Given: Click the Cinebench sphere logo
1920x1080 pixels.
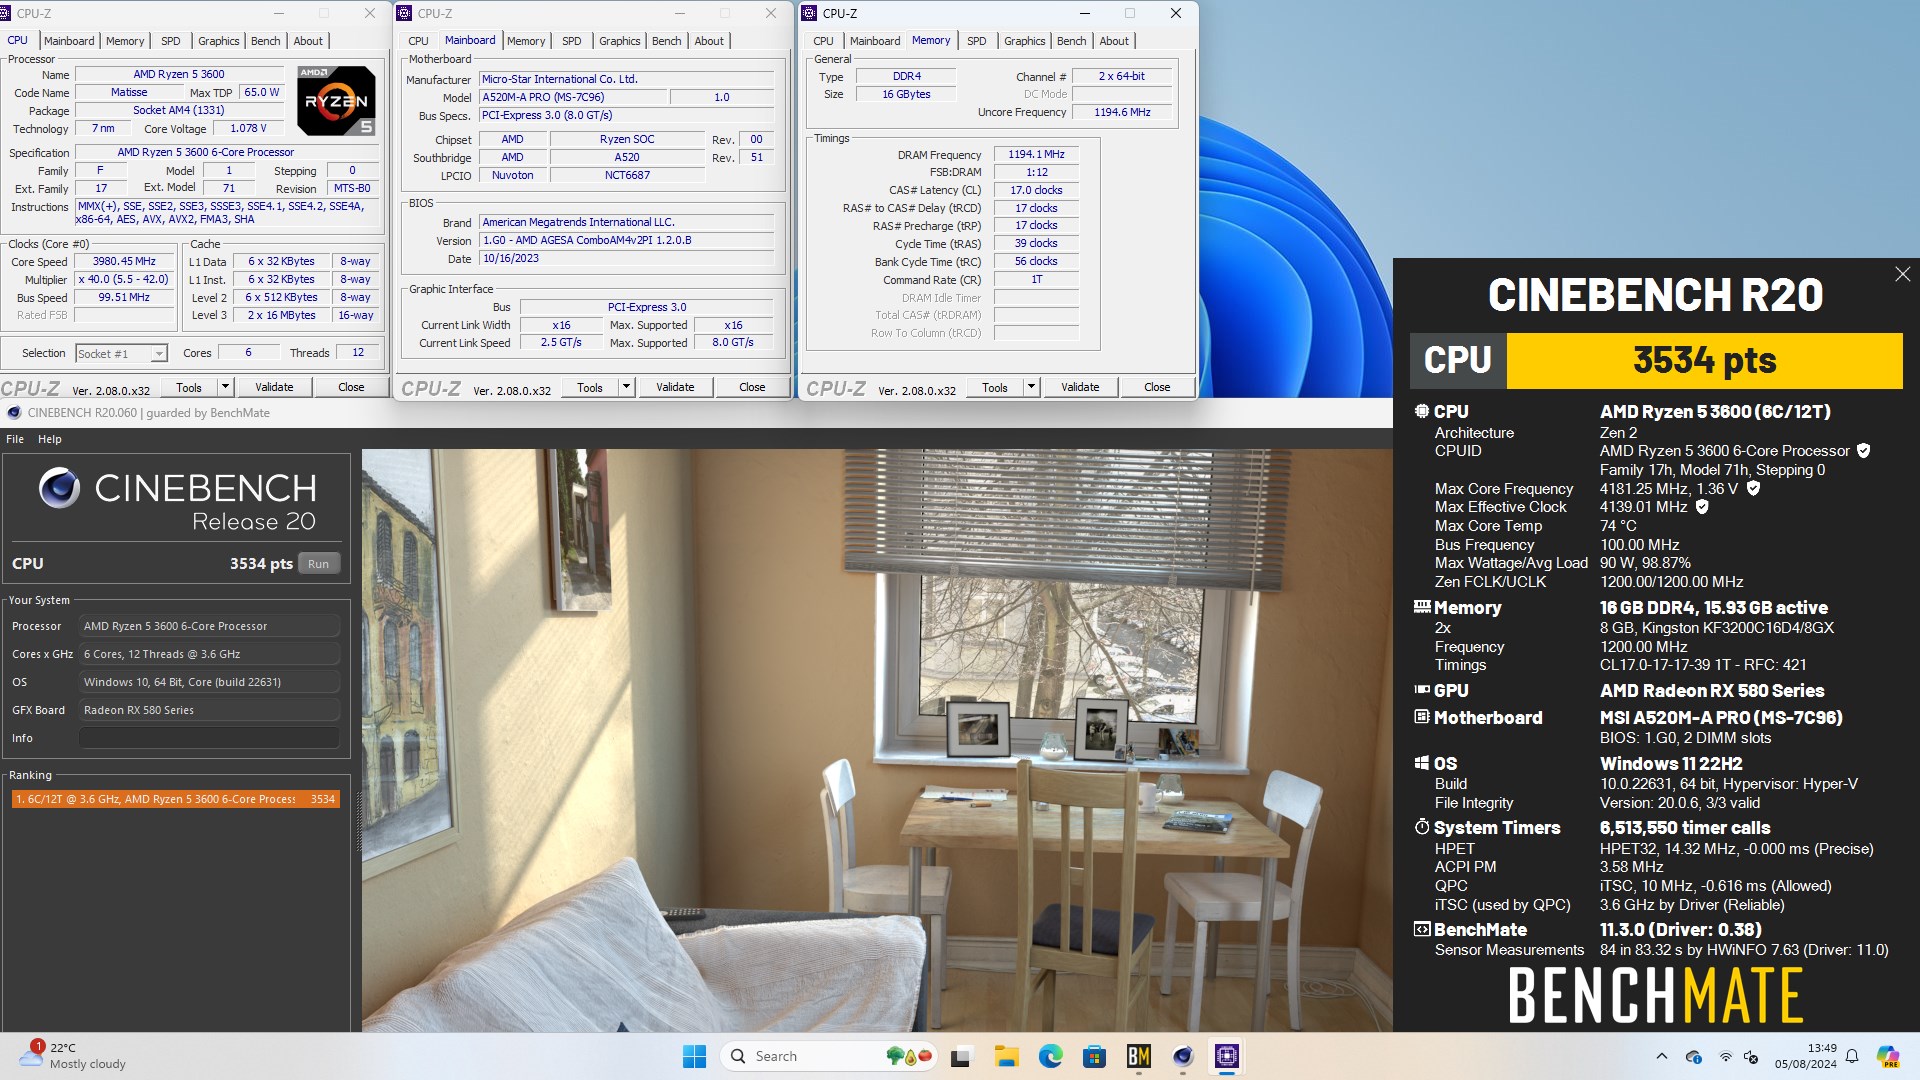Looking at the screenshot, I should 59,488.
